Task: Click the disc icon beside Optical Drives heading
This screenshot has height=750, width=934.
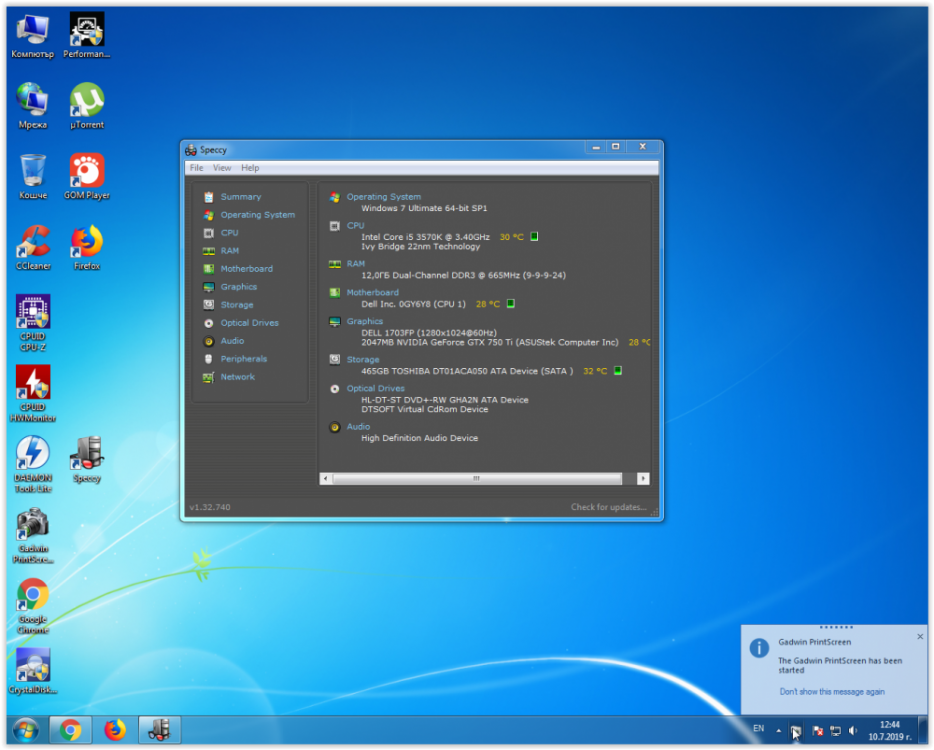Action: [335, 389]
